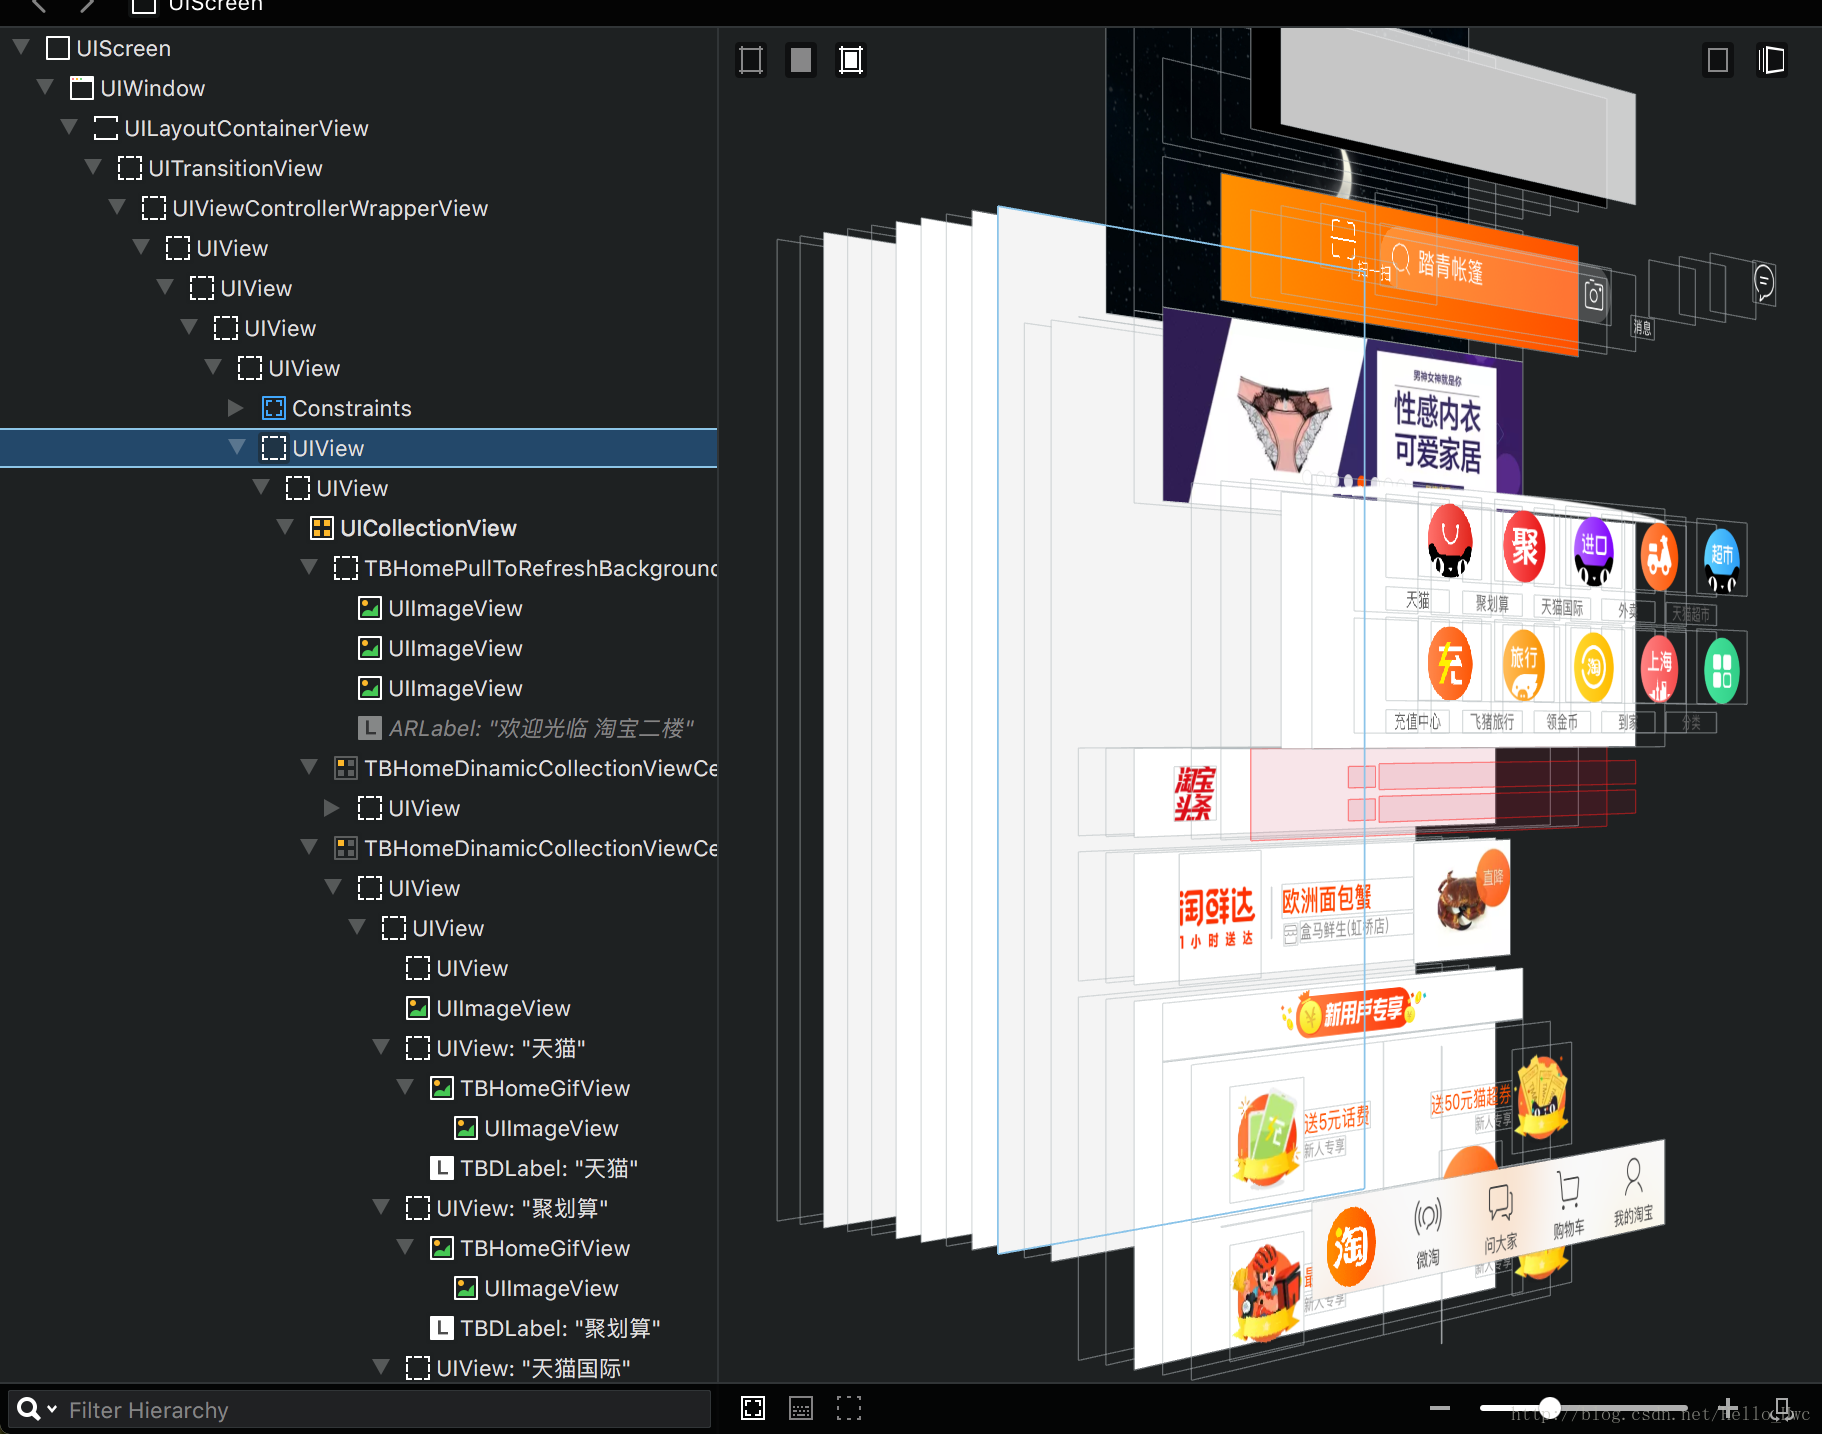Click the 淘宝头条 logo layer in canvas
Image resolution: width=1822 pixels, height=1434 pixels.
(1194, 794)
